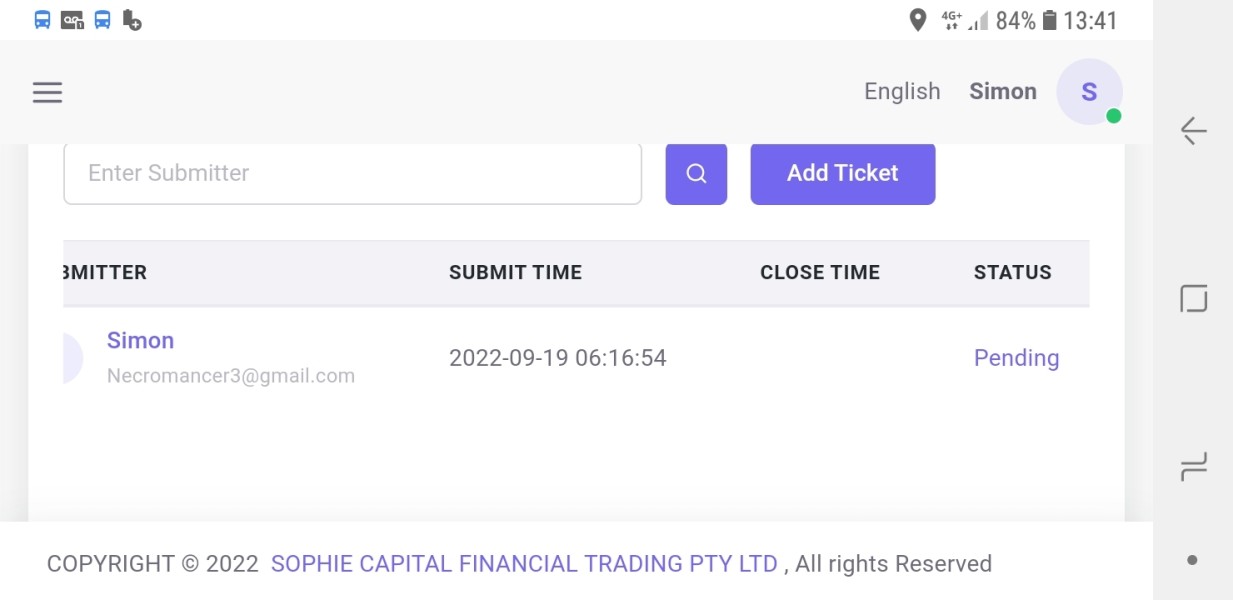Click the Close Time column header
Screen dimensions: 1233x600
tap(819, 273)
